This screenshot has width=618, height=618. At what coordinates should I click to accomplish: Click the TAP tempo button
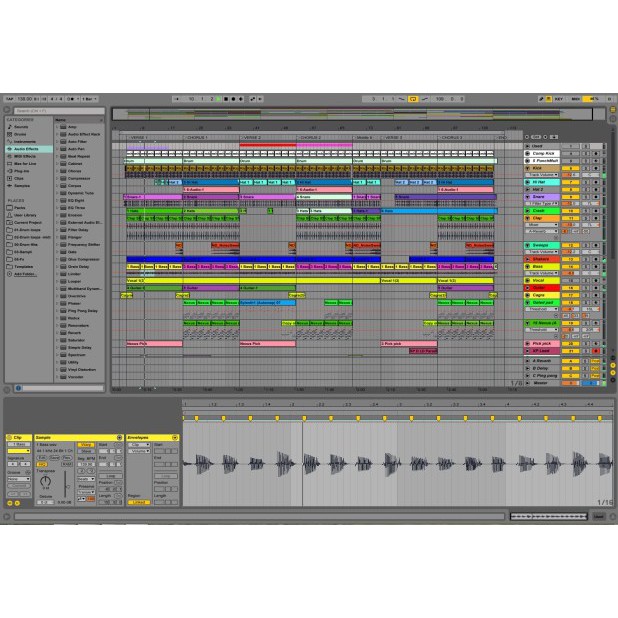pos(8,99)
